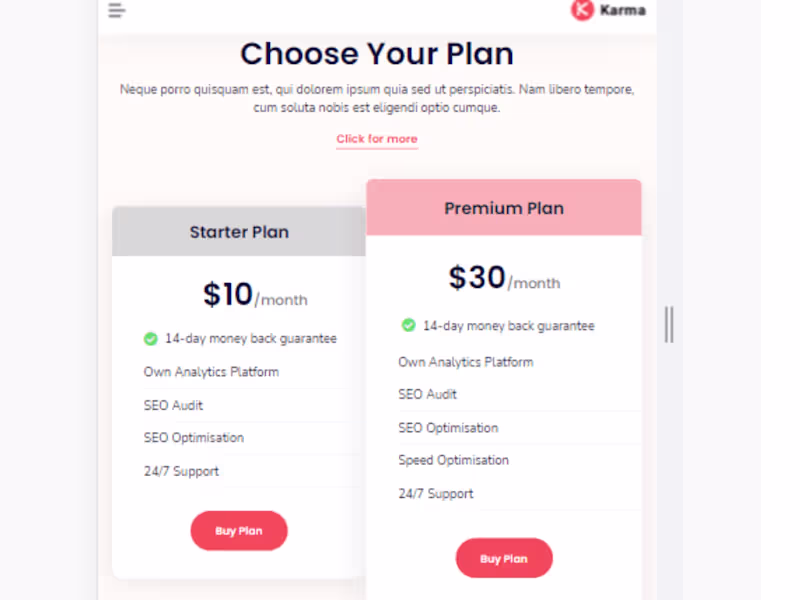Click SEO Audit in Premium Plan
Image resolution: width=800 pixels, height=600 pixels.
click(428, 394)
